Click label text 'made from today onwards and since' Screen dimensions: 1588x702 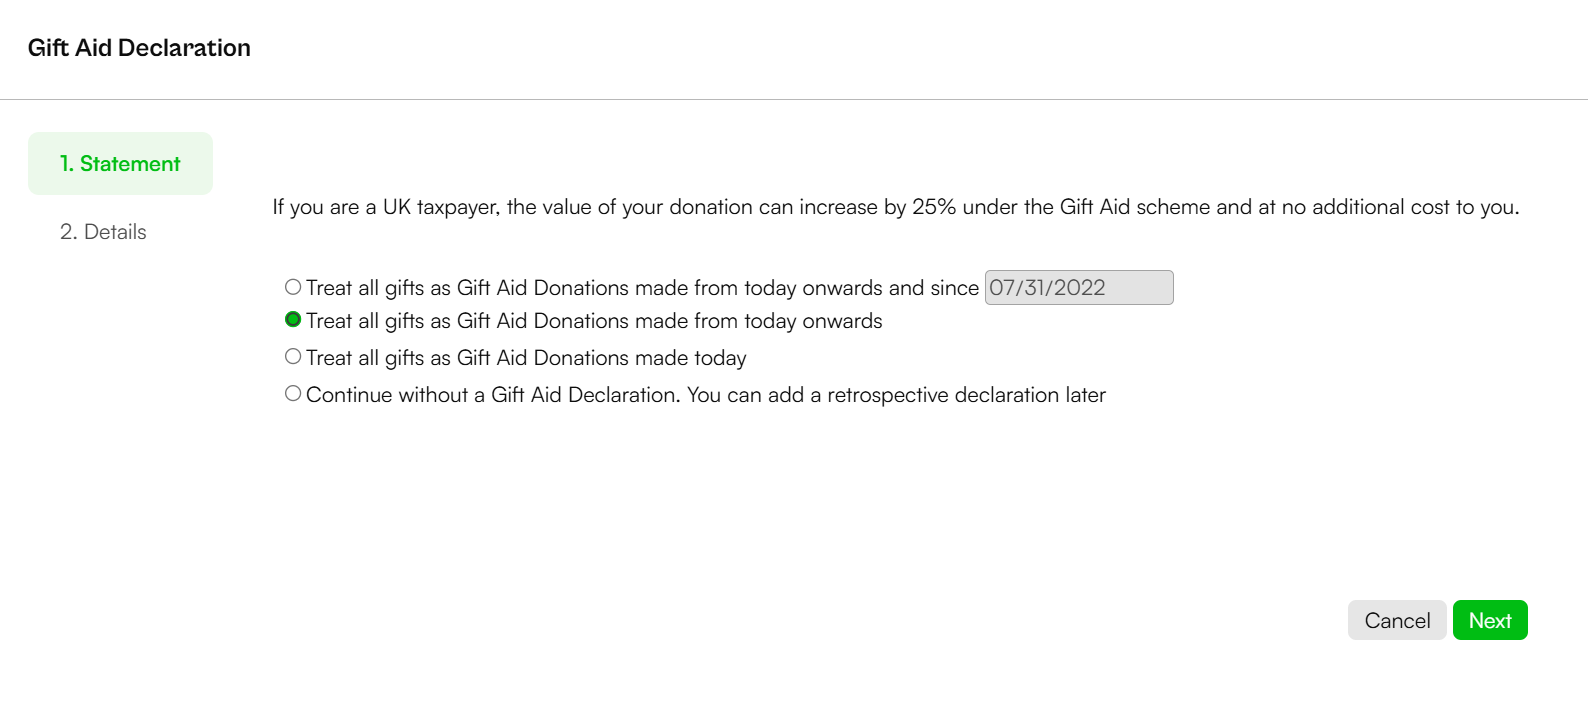[806, 288]
